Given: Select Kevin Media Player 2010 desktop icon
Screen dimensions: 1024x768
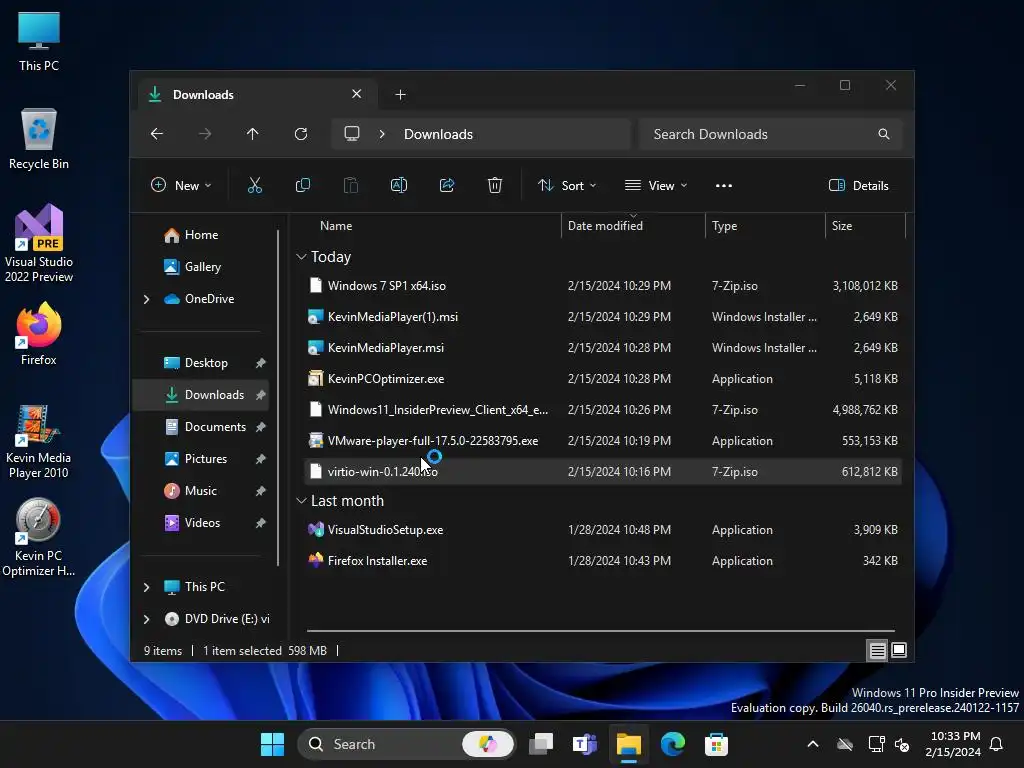Looking at the screenshot, I should pos(39,441).
